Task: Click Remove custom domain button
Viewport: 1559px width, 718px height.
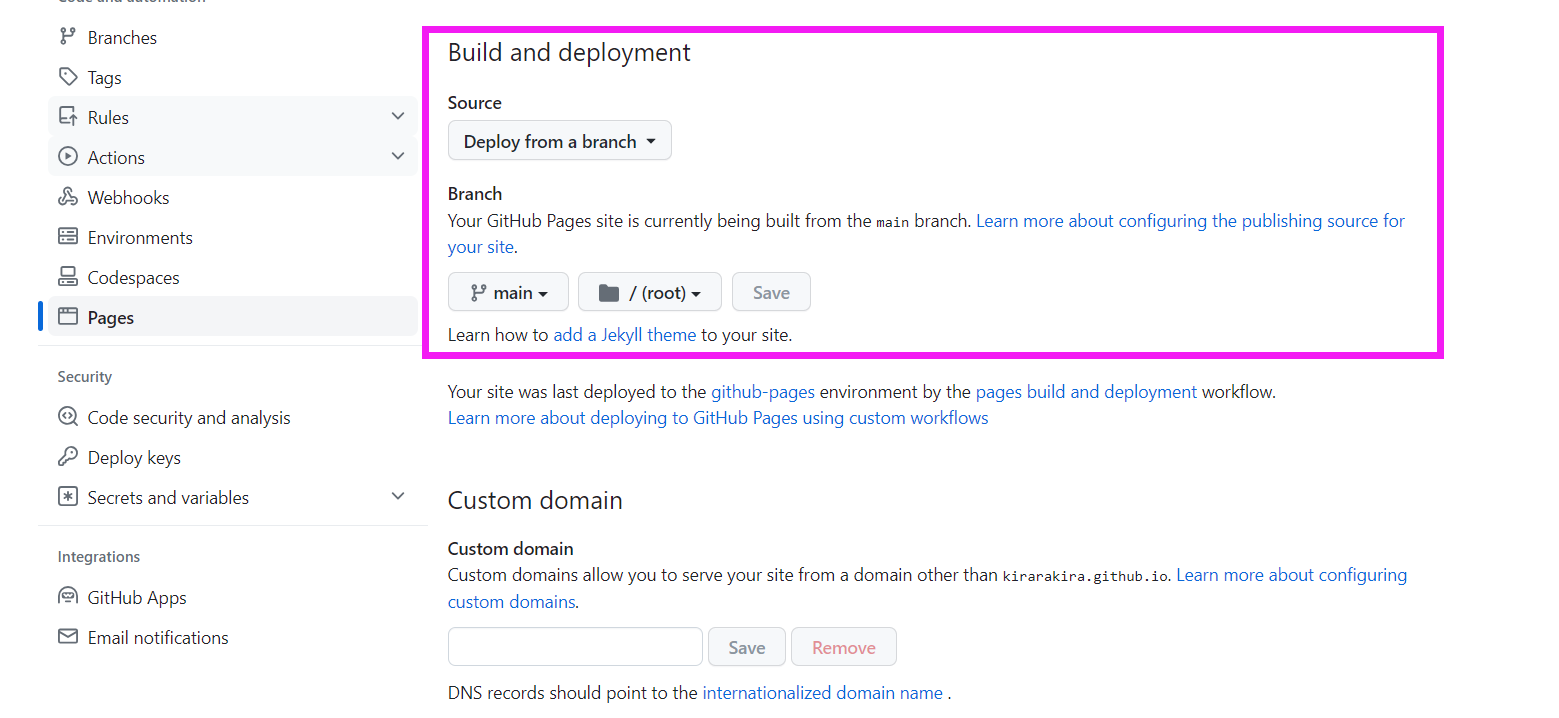Action: point(844,647)
